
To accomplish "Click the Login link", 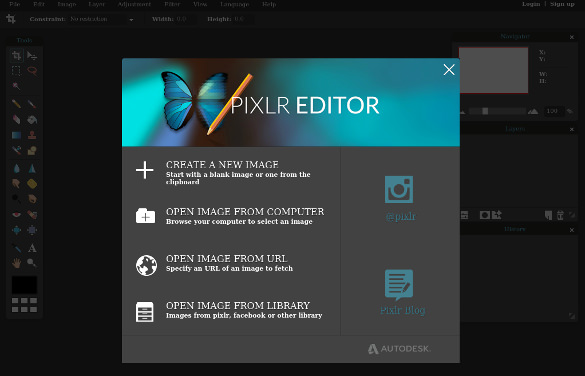I will click(x=531, y=4).
